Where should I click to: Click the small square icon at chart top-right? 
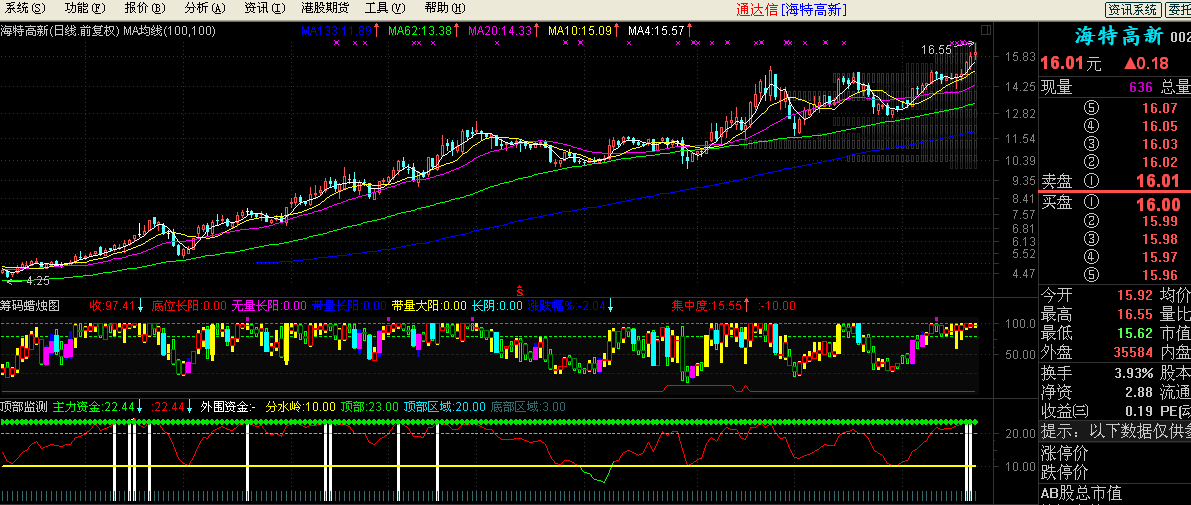tap(985, 30)
